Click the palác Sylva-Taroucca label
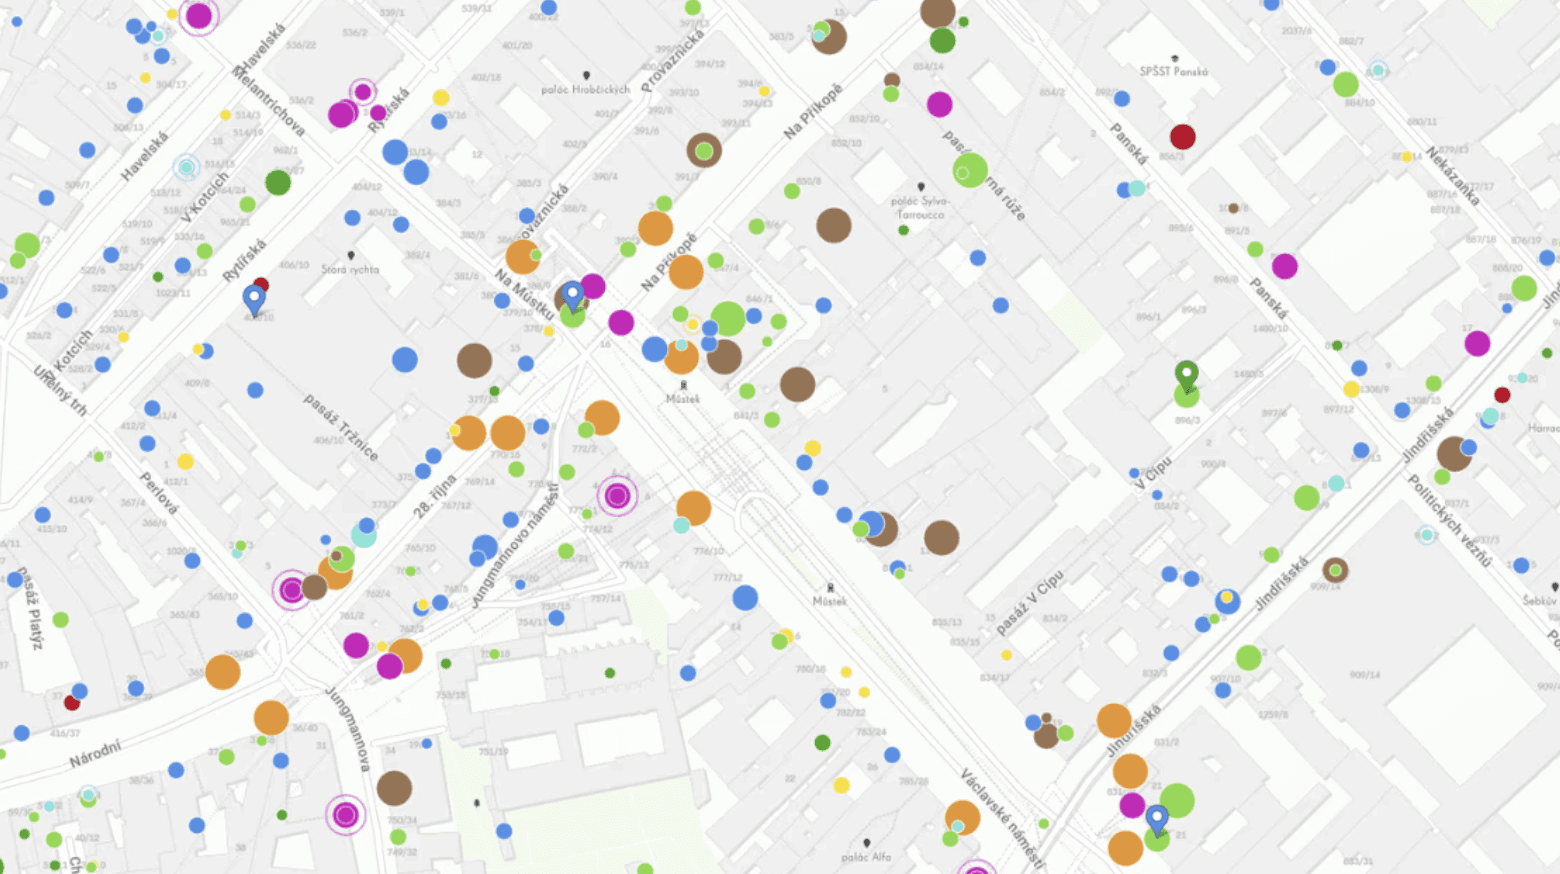This screenshot has height=874, width=1560. pyautogui.click(x=920, y=207)
